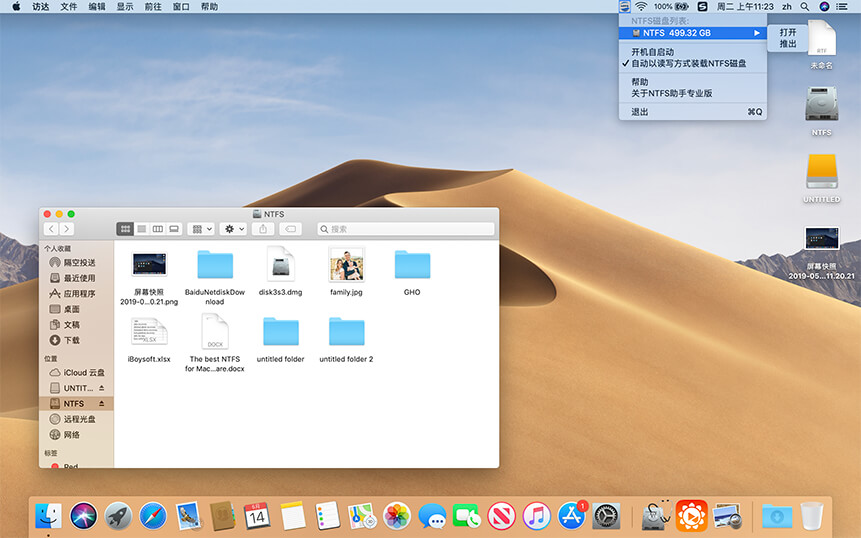Select NTFS 499.32 GB disk entry

tap(692, 33)
